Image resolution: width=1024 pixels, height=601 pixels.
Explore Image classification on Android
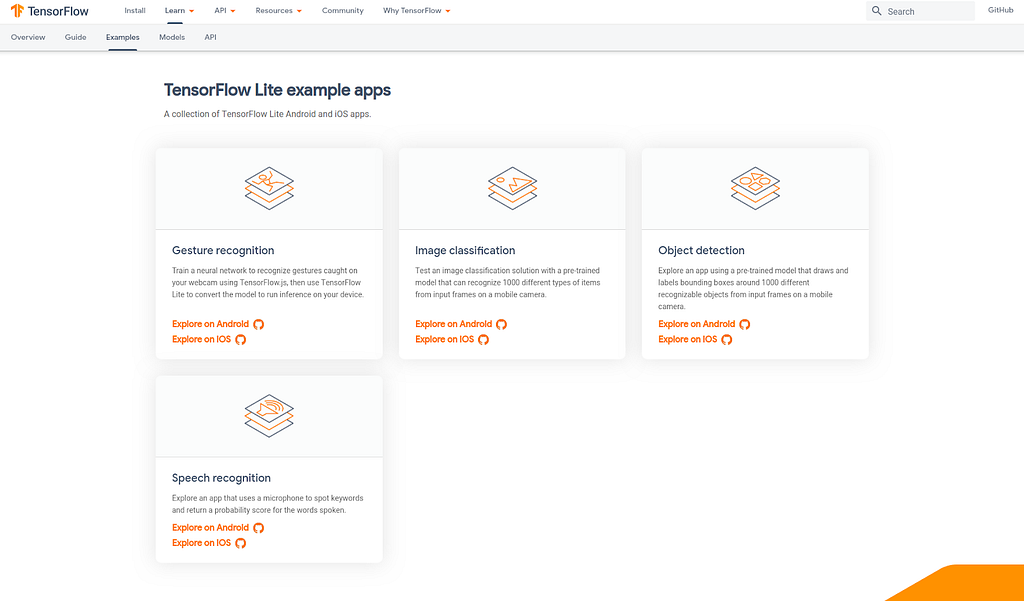tap(453, 324)
